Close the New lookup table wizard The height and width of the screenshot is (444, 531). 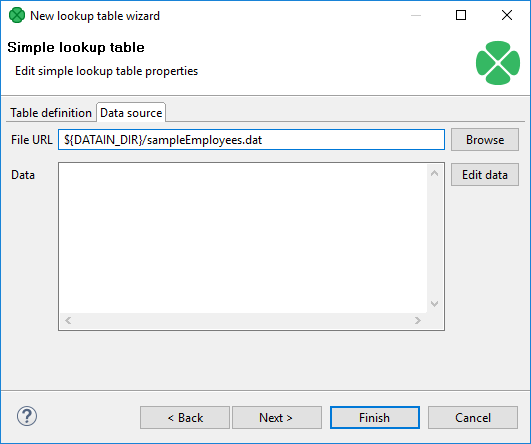click(x=507, y=15)
